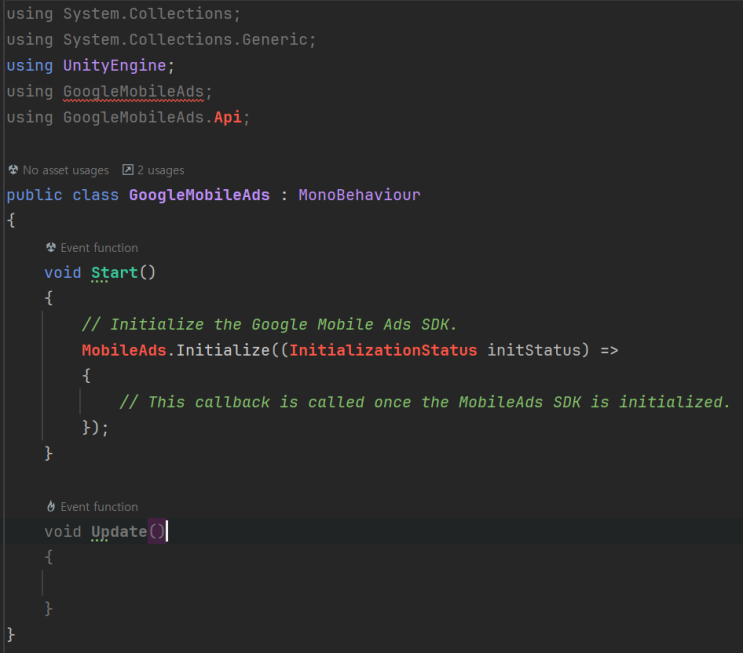
Task: Click the underlined GoogleMobileAds namespace in the using line
Action: click(x=133, y=91)
